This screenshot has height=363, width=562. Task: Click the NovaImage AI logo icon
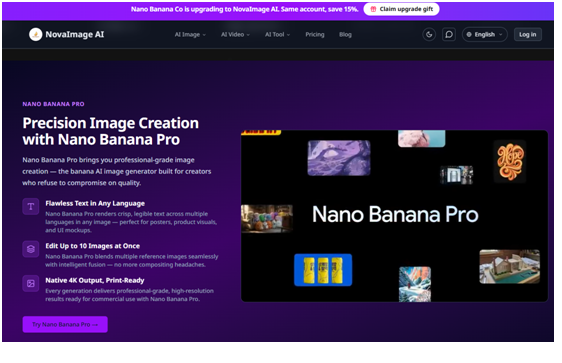(x=35, y=34)
